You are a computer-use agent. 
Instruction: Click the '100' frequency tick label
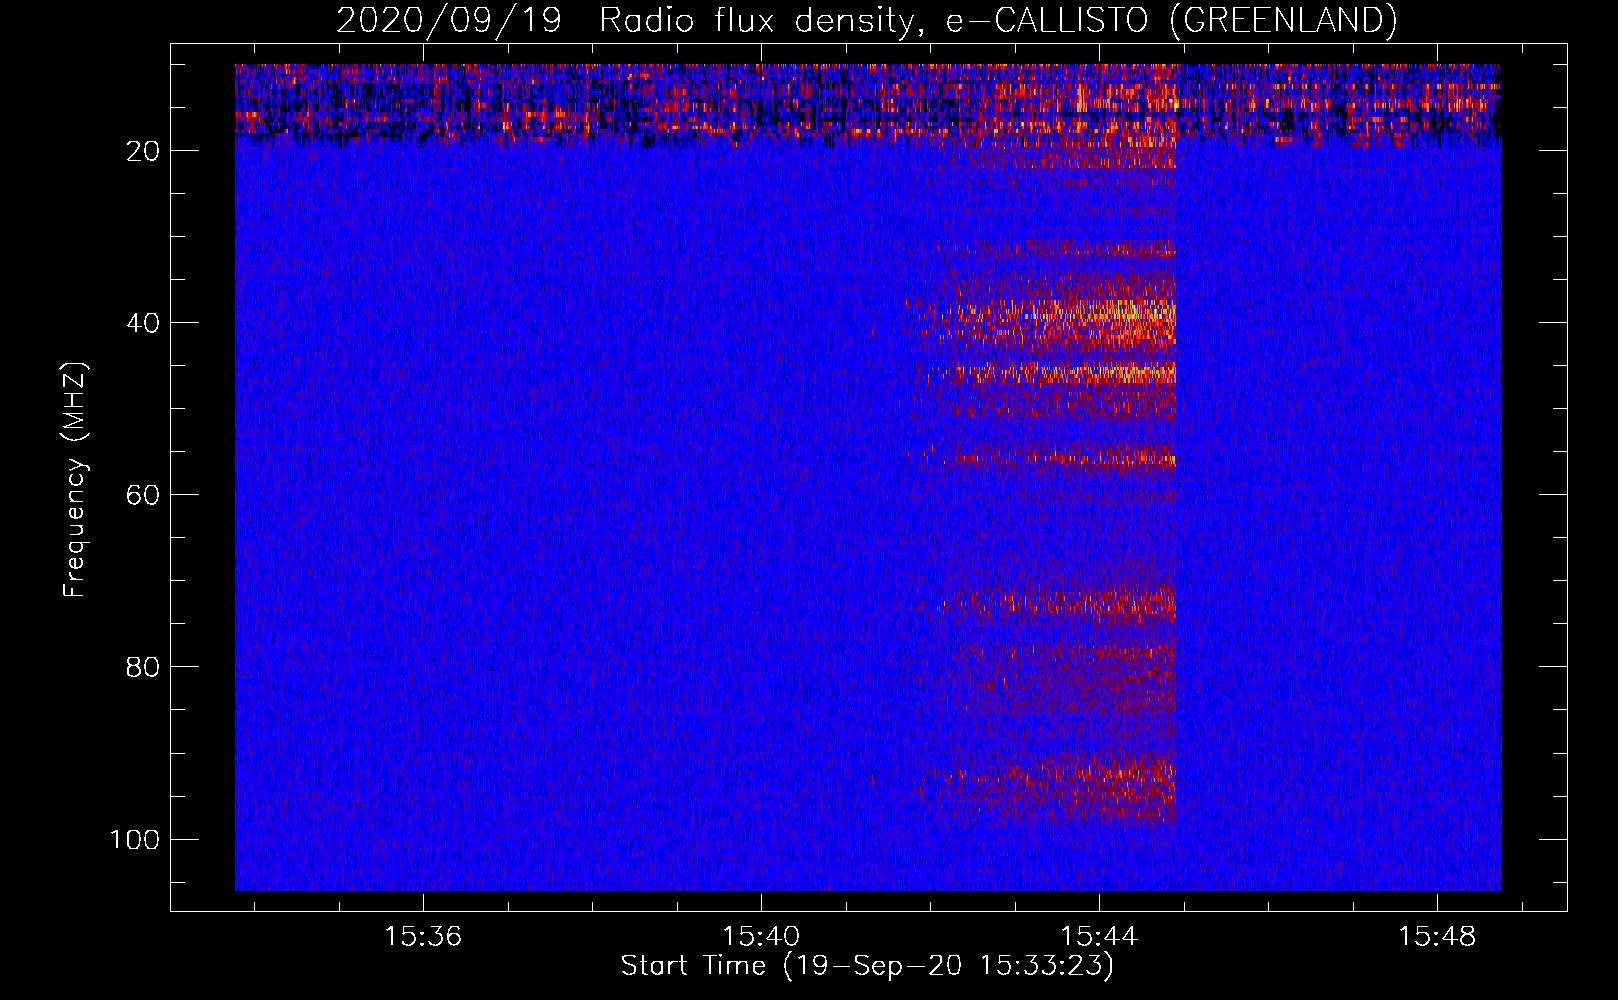point(135,839)
